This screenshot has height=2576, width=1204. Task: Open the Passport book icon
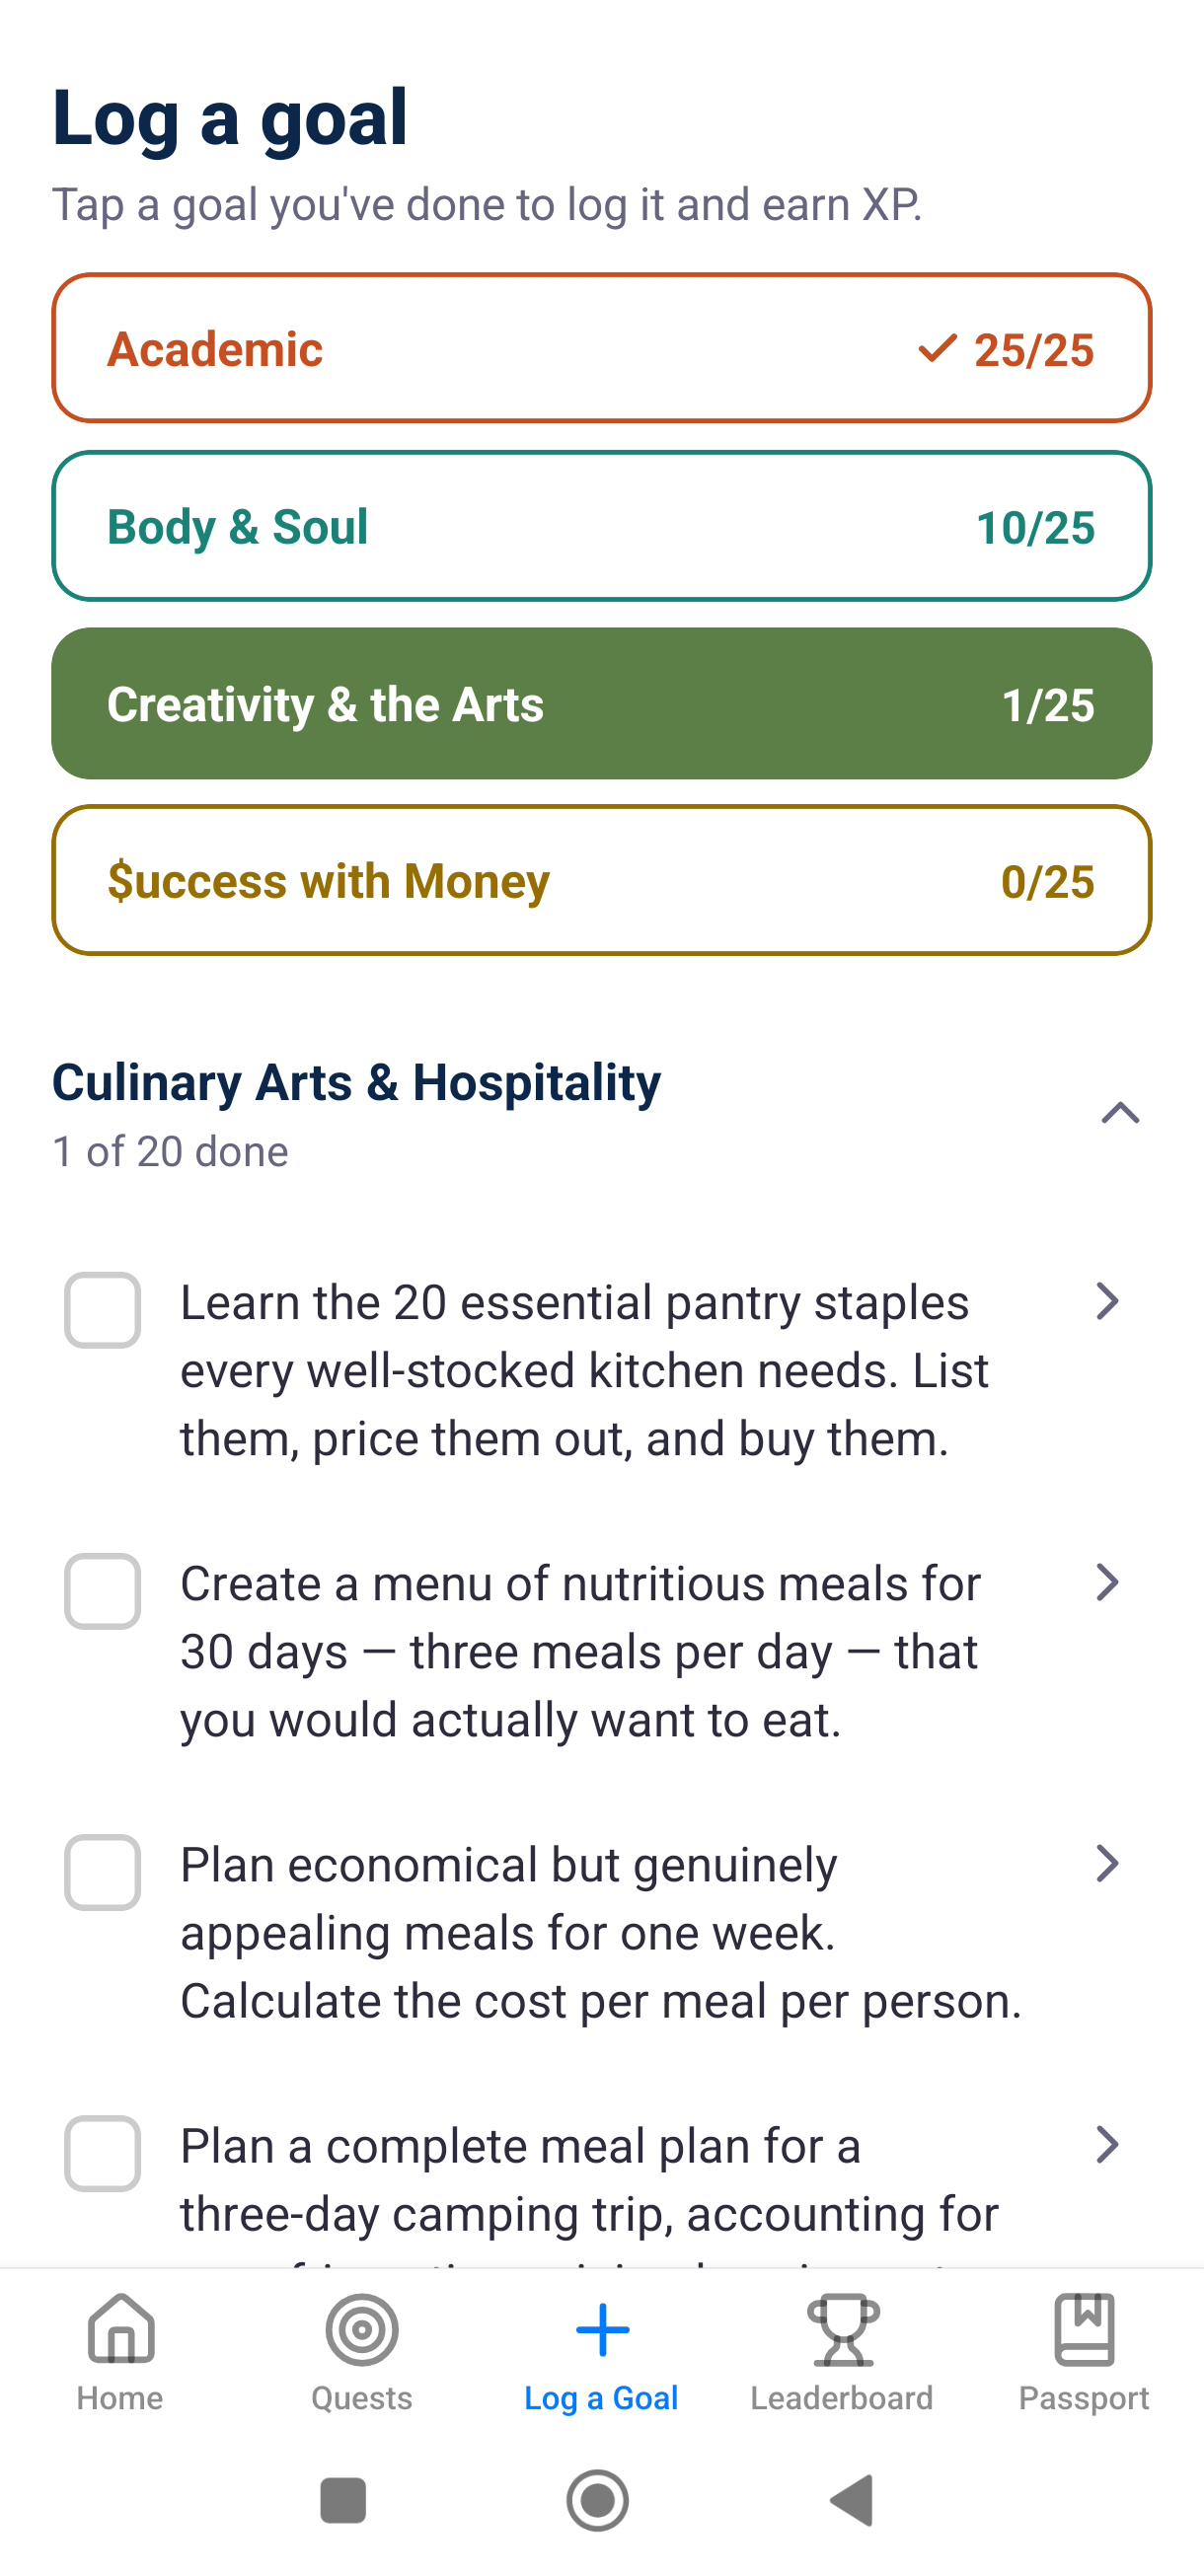tap(1084, 2329)
